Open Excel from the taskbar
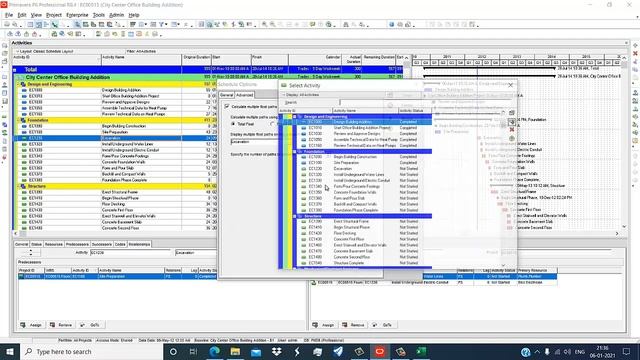This screenshot has height=360, width=640. coord(421,351)
